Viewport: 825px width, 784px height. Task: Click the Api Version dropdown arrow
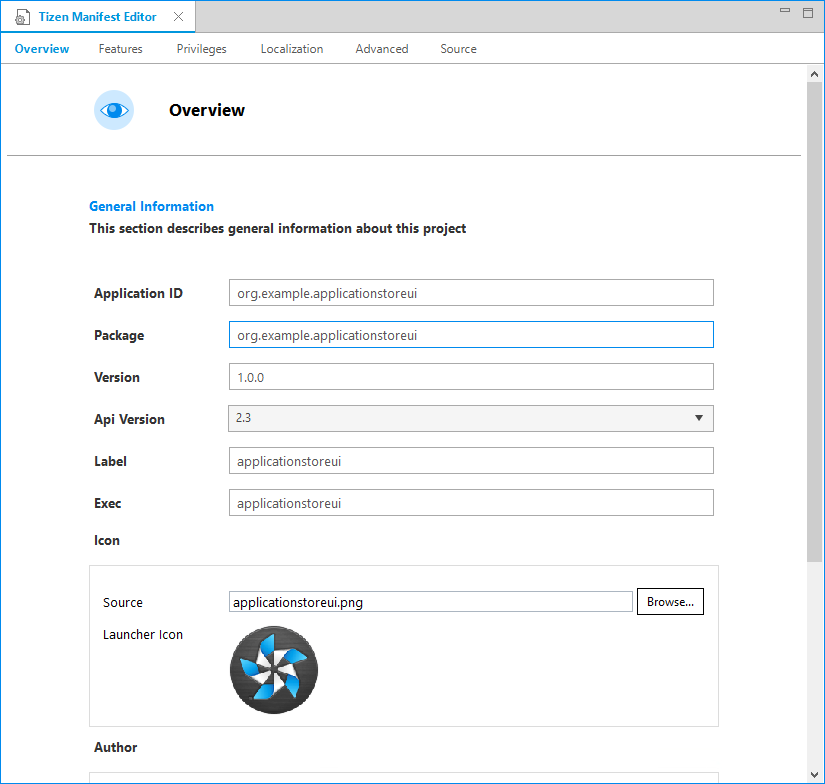coord(698,418)
